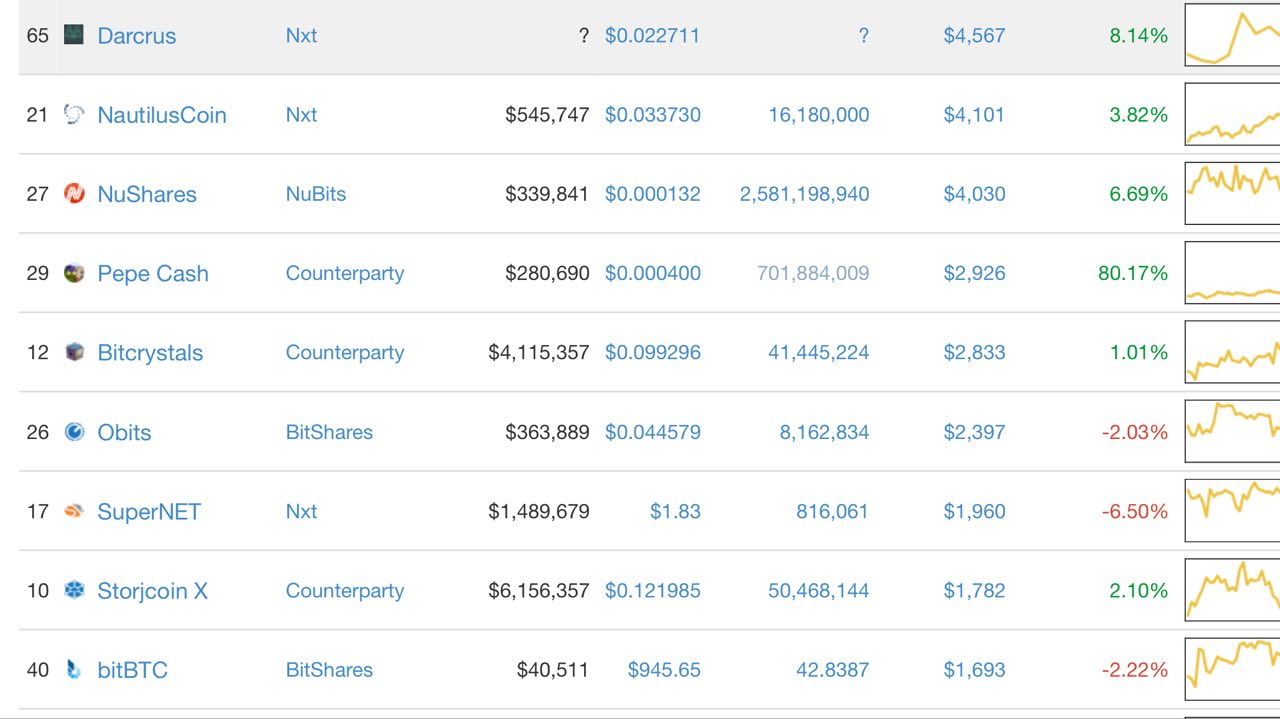This screenshot has width=1280, height=719.
Task: Click Bitcrystals price $0.099296
Action: 653,352
